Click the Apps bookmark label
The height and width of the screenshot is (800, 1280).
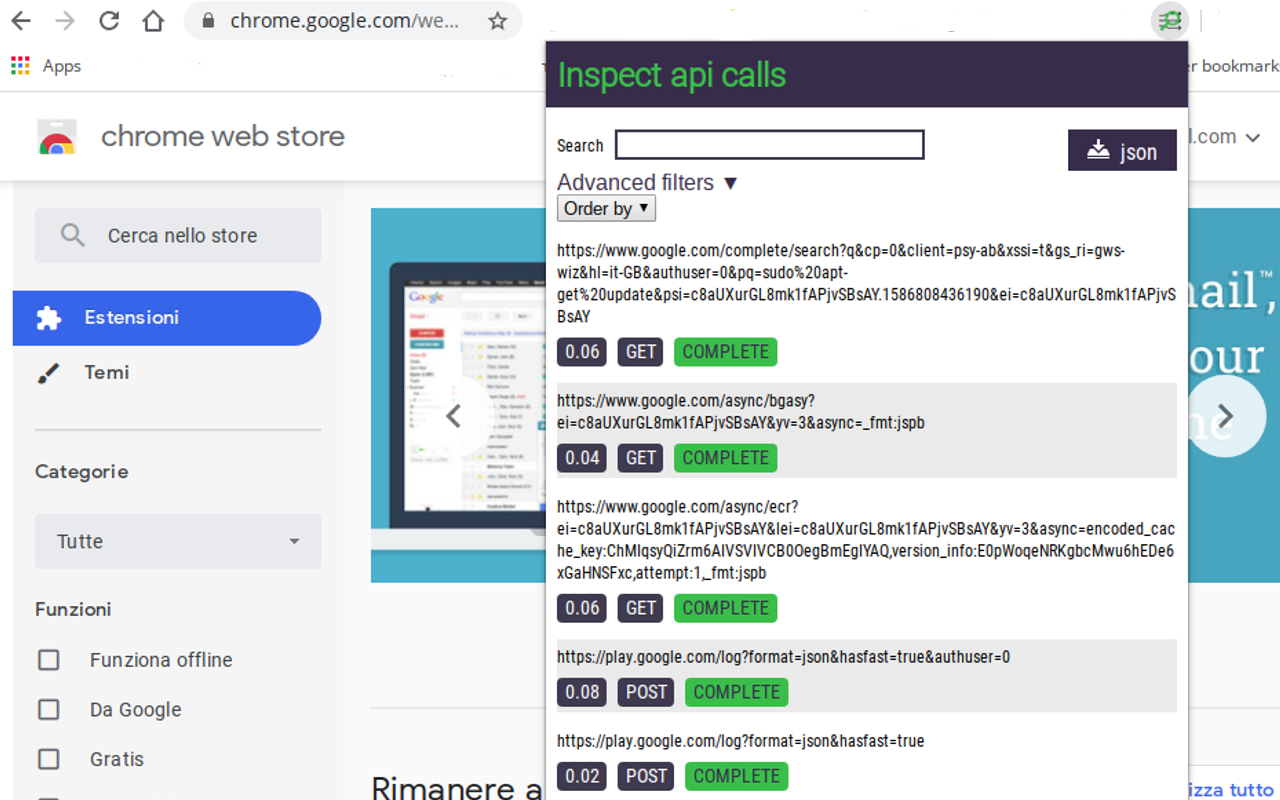[x=62, y=66]
